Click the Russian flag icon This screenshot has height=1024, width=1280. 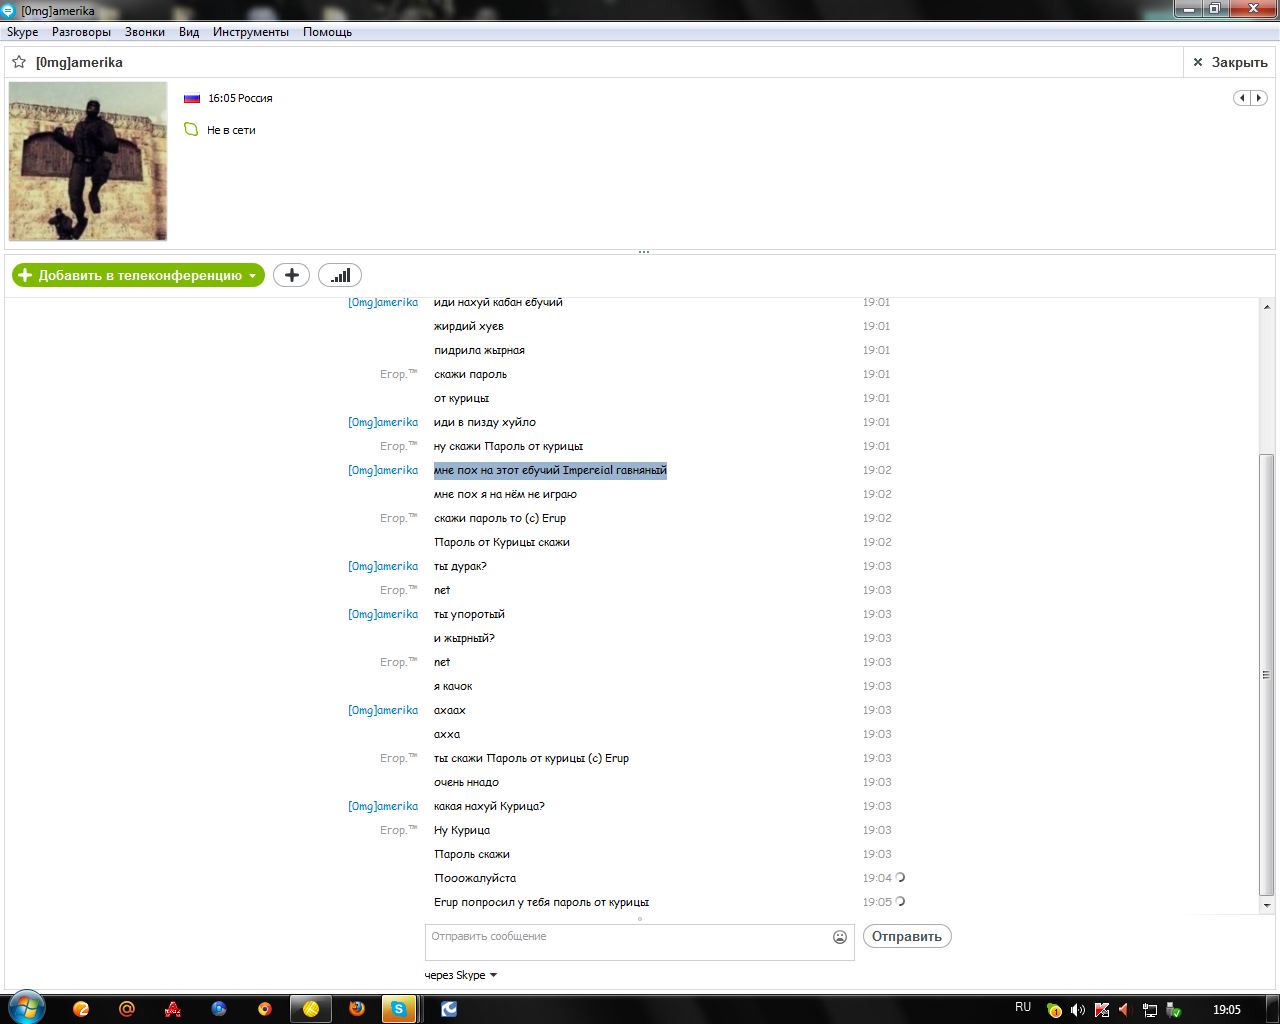click(192, 98)
